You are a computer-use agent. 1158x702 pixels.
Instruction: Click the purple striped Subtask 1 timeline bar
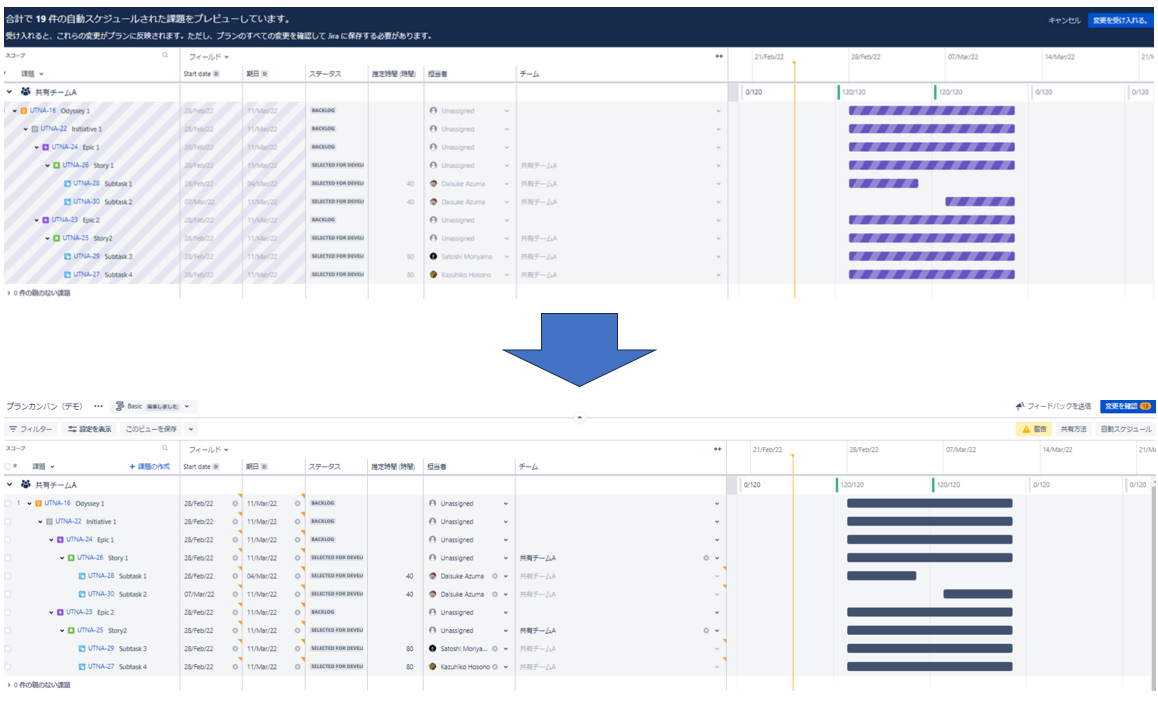pos(883,184)
